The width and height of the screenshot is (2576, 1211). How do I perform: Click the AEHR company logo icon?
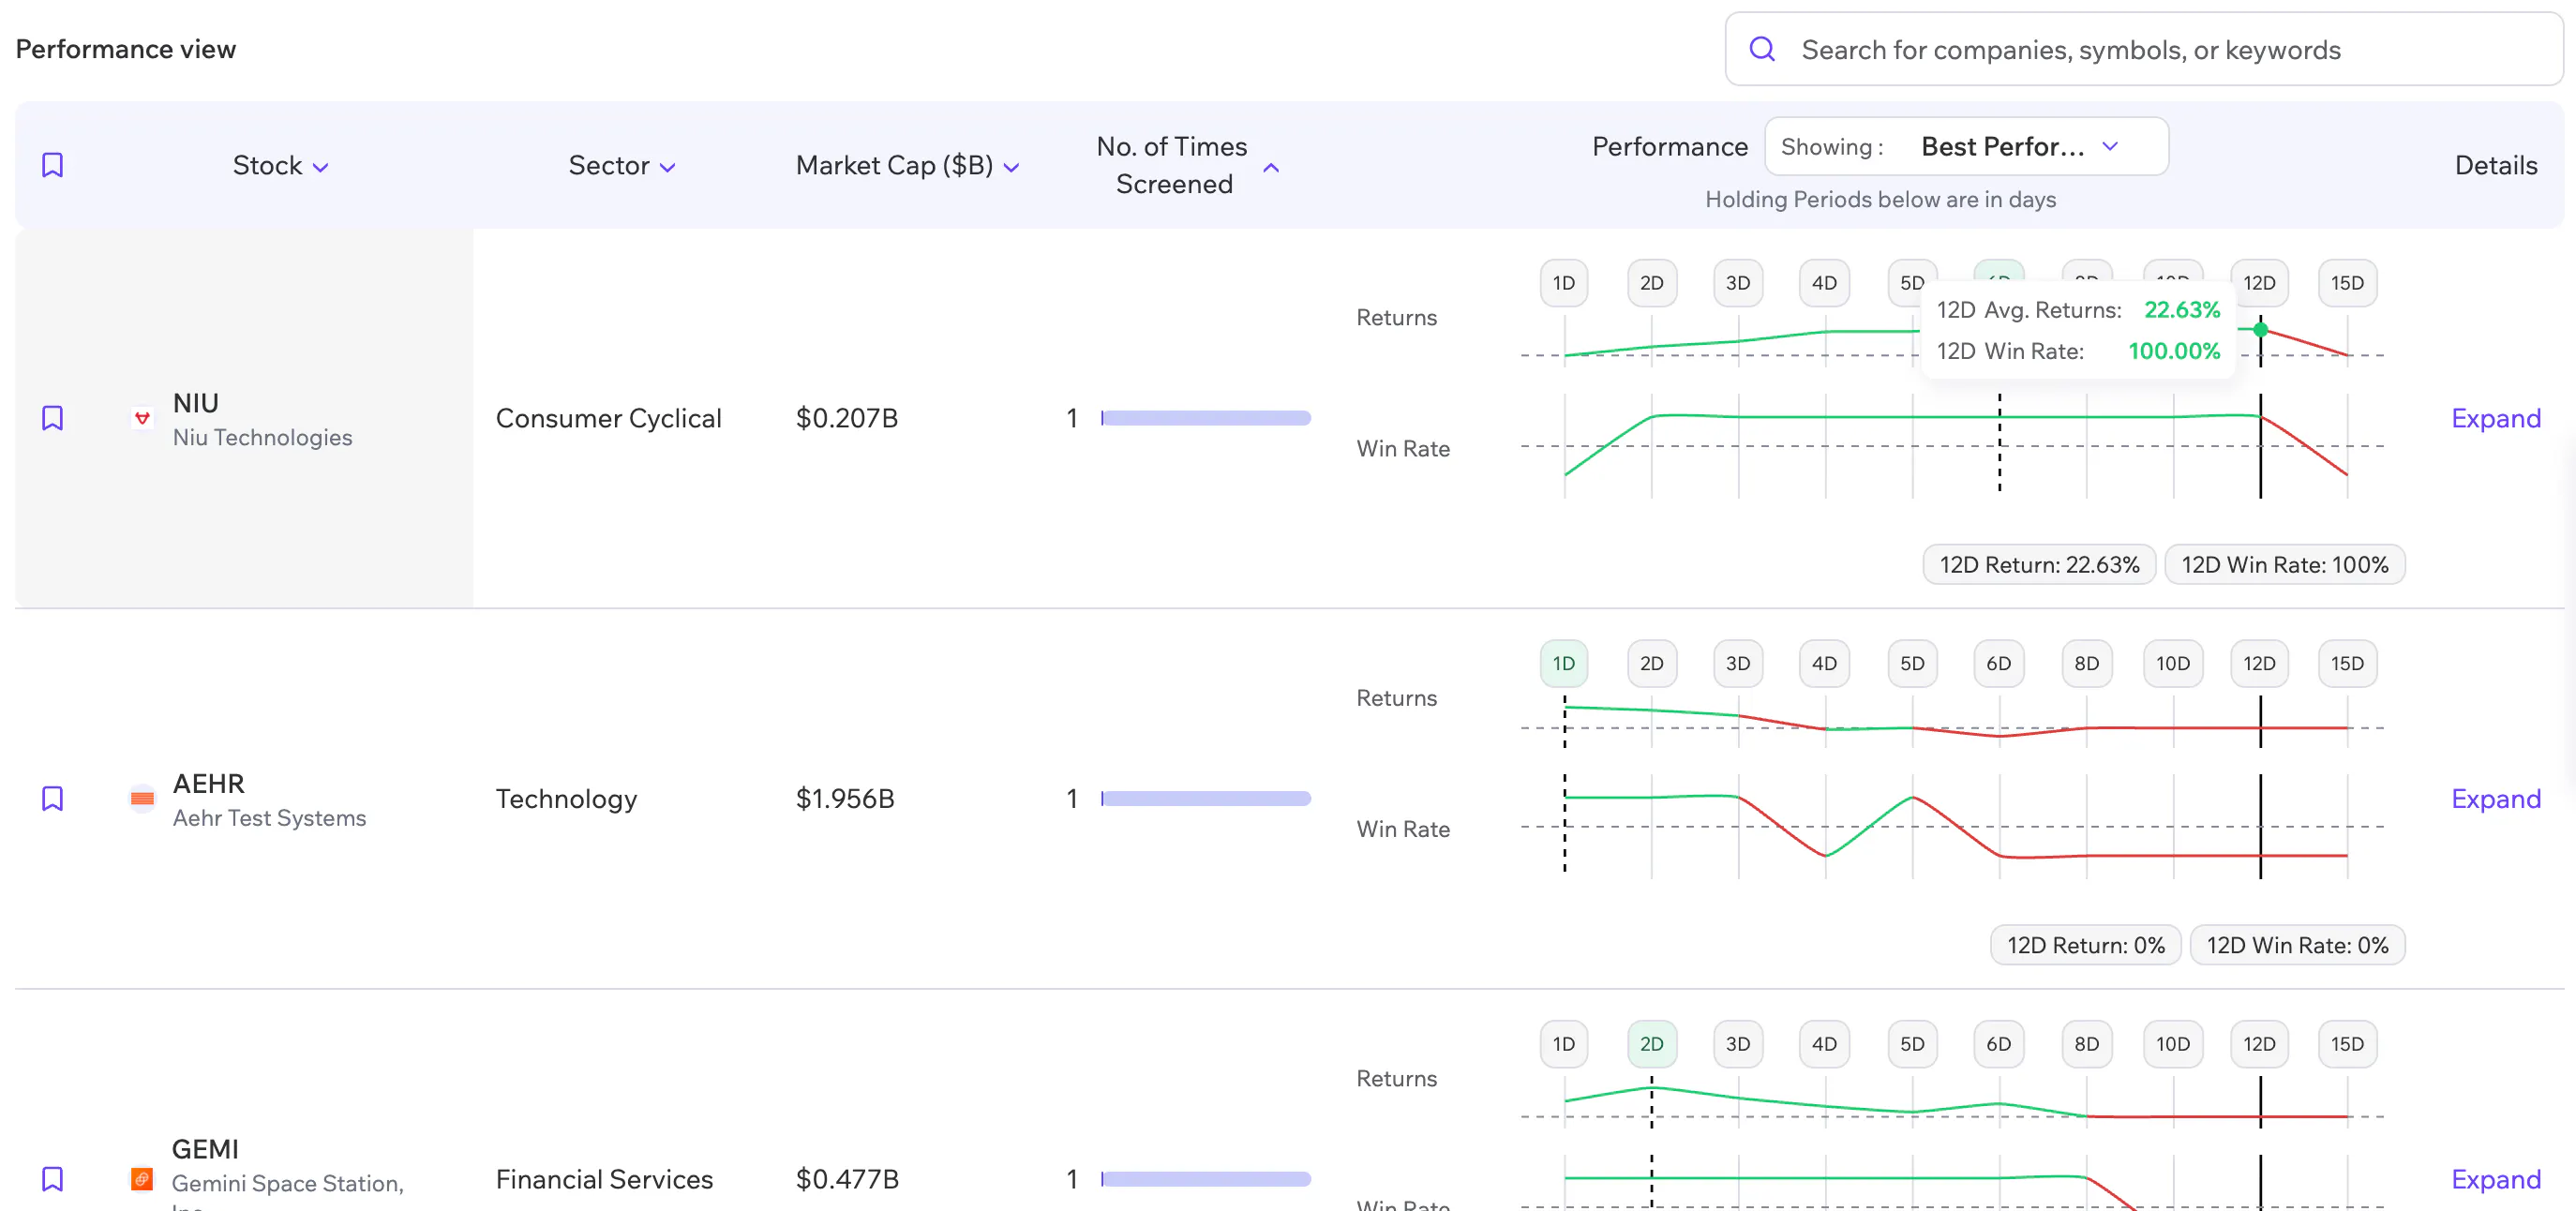[x=143, y=798]
